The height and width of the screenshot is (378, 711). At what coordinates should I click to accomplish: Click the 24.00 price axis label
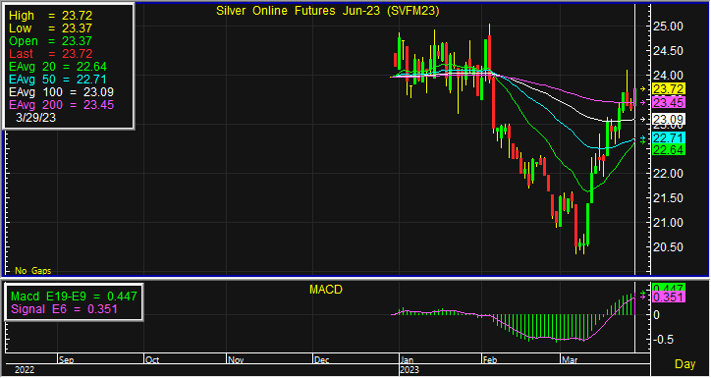667,75
